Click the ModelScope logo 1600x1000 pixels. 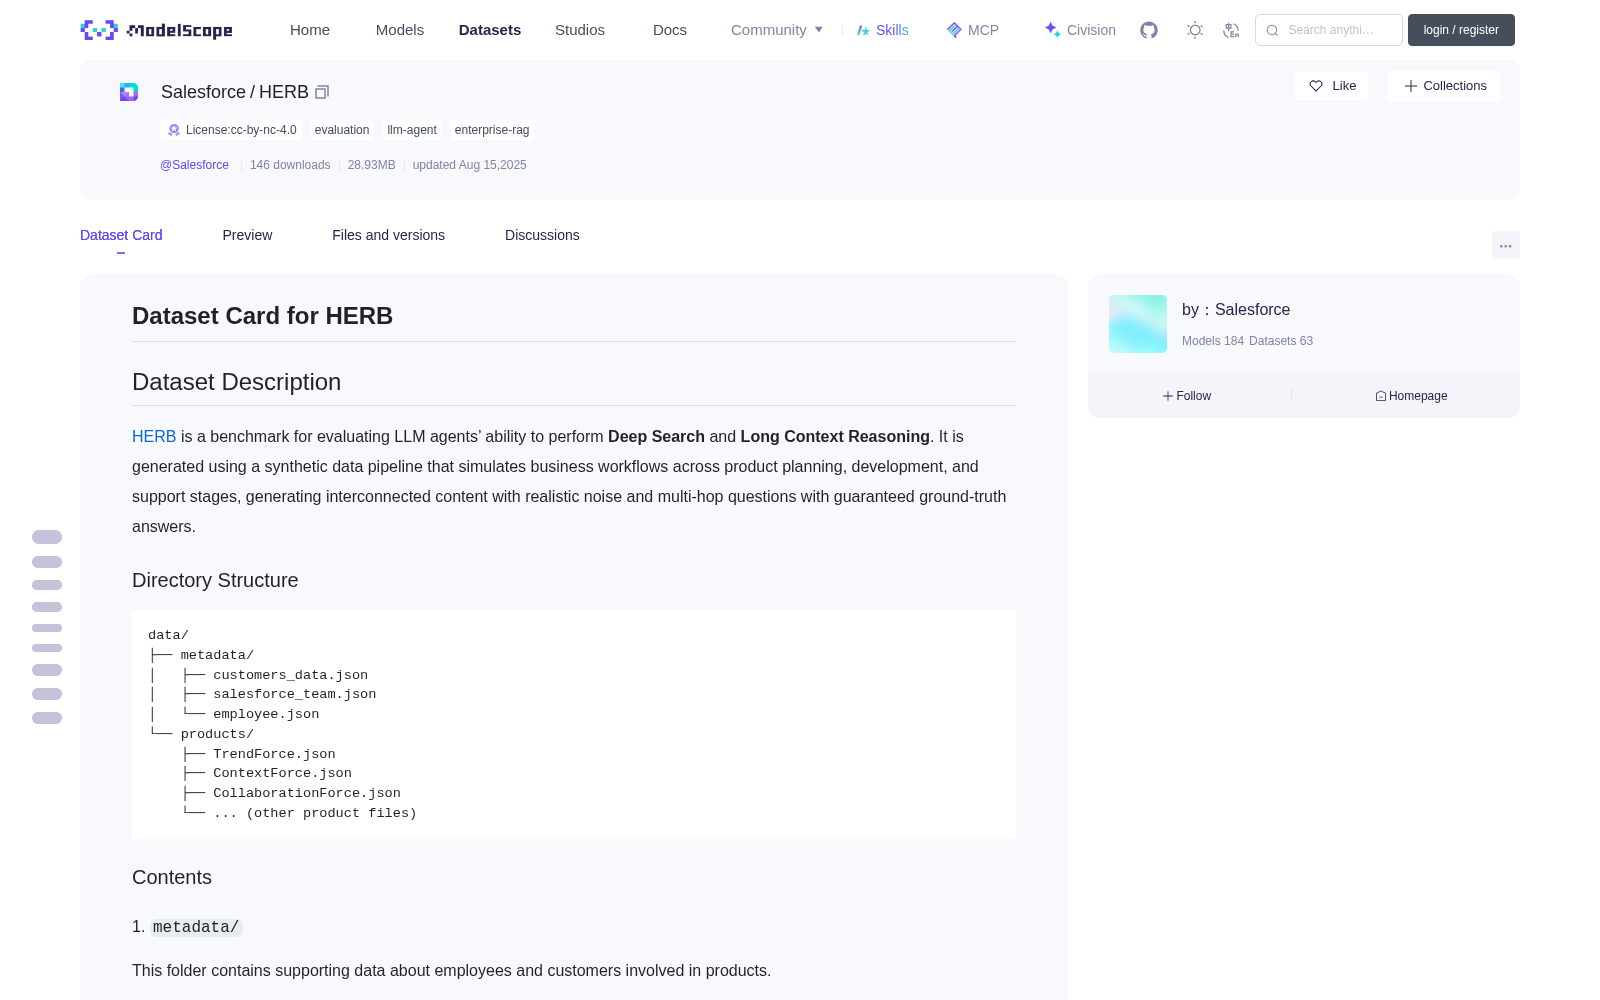point(156,30)
